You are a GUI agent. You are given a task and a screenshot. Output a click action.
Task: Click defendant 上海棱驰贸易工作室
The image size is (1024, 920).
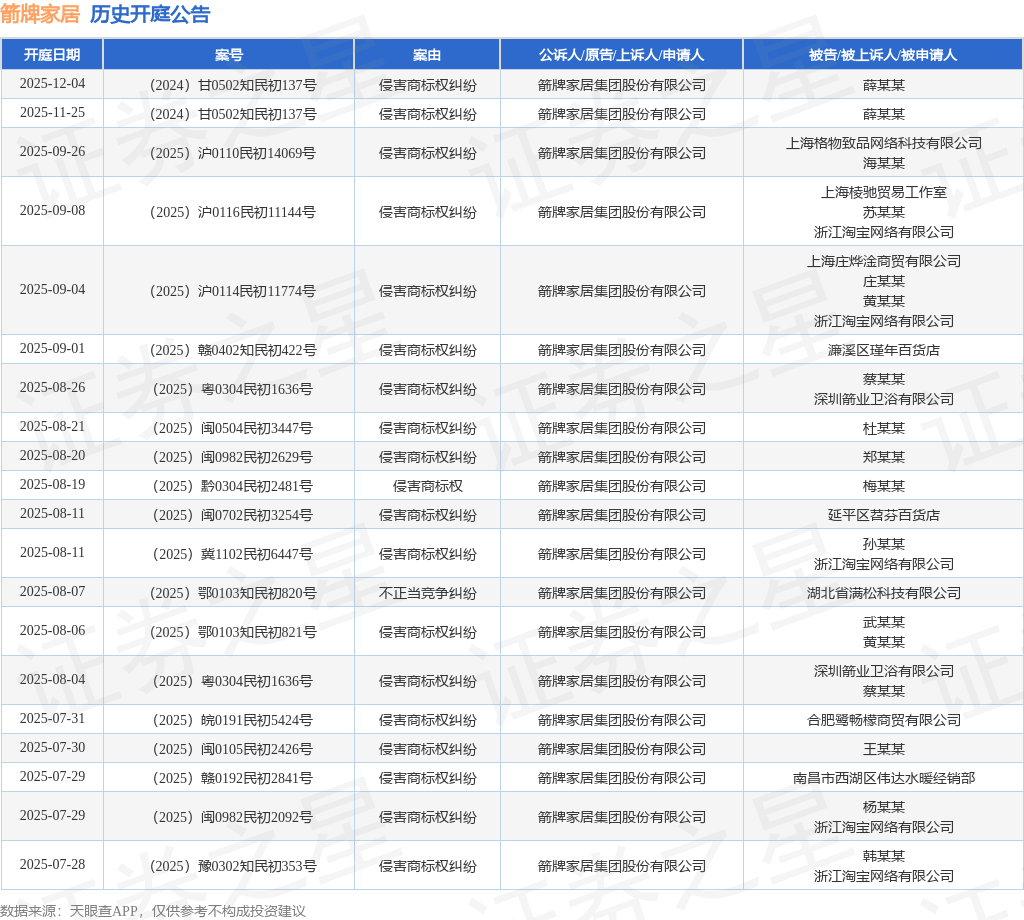(884, 192)
